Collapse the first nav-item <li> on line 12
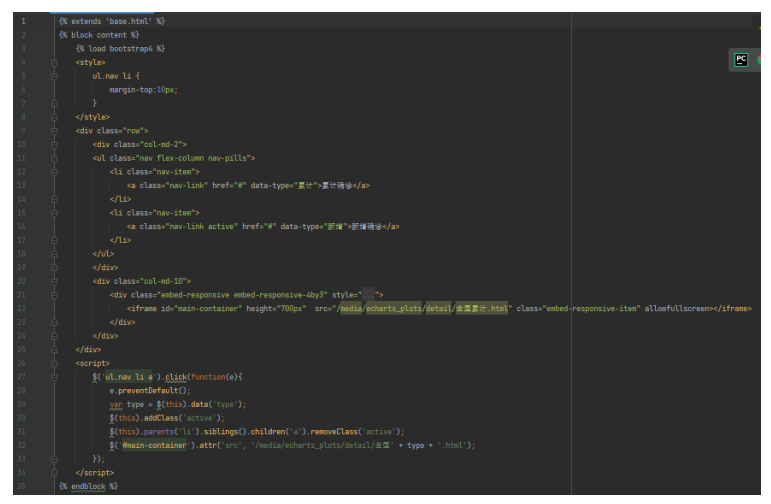This screenshot has height=504, width=771. tap(55, 172)
